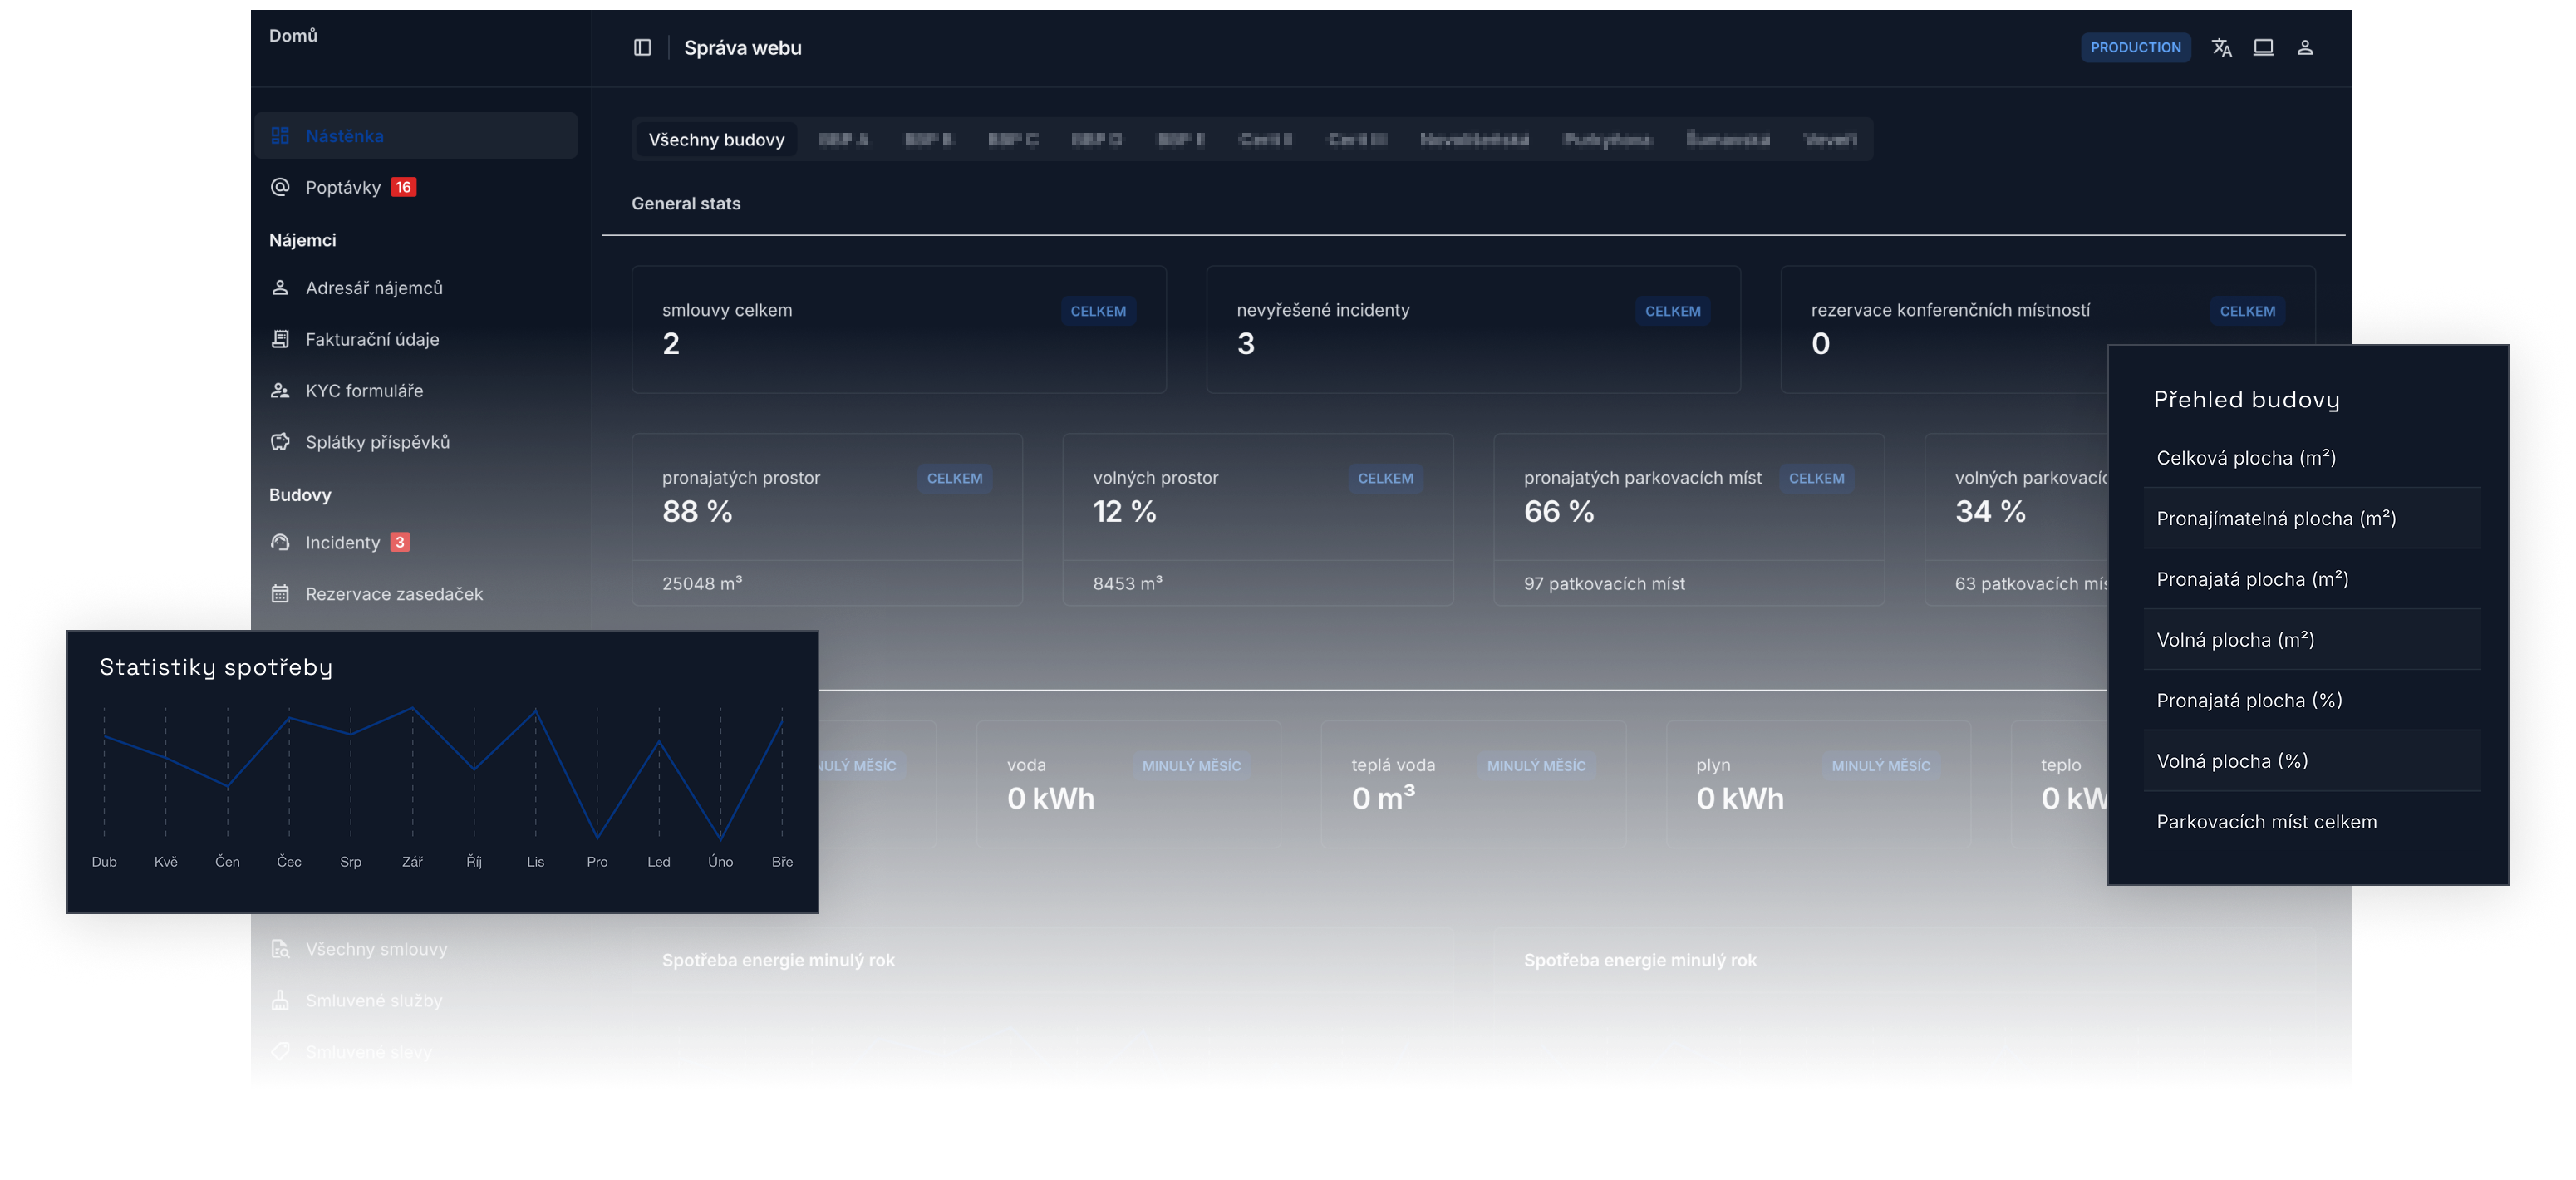Image resolution: width=2576 pixels, height=1180 pixels.
Task: Click the 25048 m³ text
Action: (702, 583)
